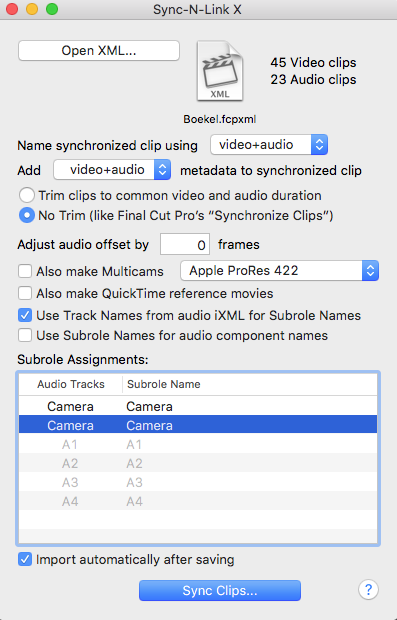This screenshot has height=620, width=397.
Task: Click the audio offset frames input field
Action: click(x=185, y=244)
